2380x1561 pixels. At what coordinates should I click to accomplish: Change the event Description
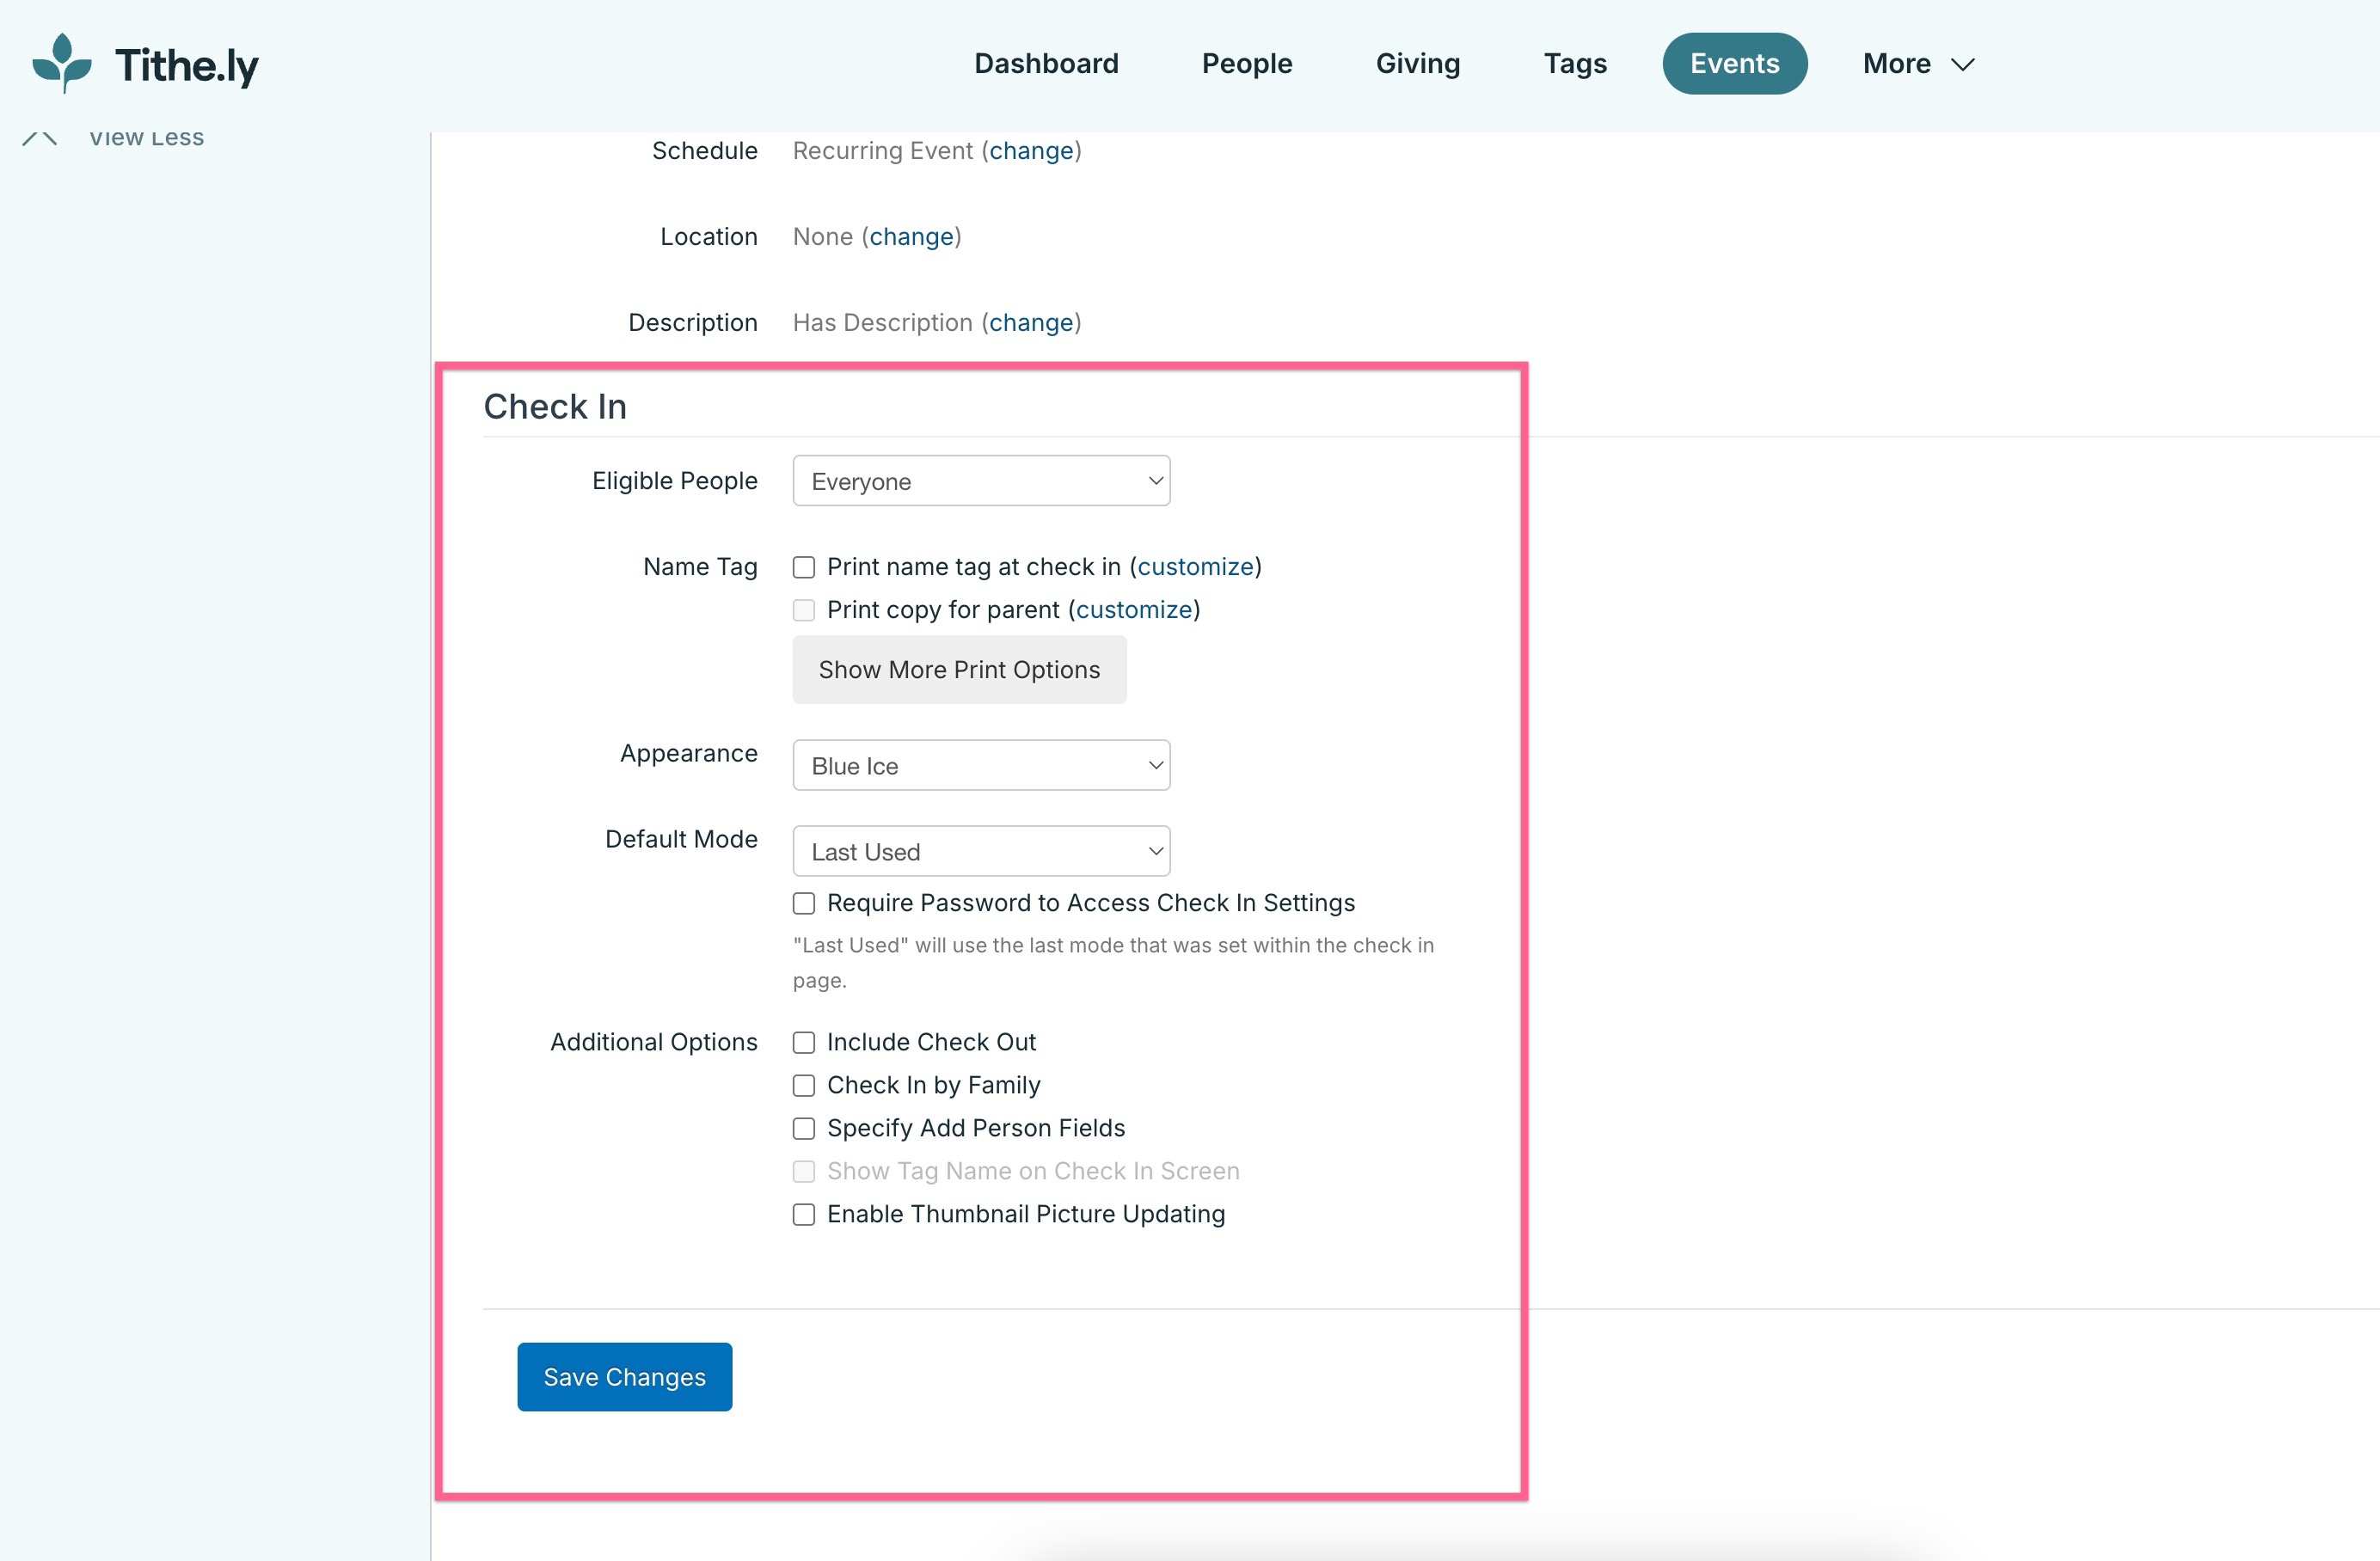(1031, 322)
